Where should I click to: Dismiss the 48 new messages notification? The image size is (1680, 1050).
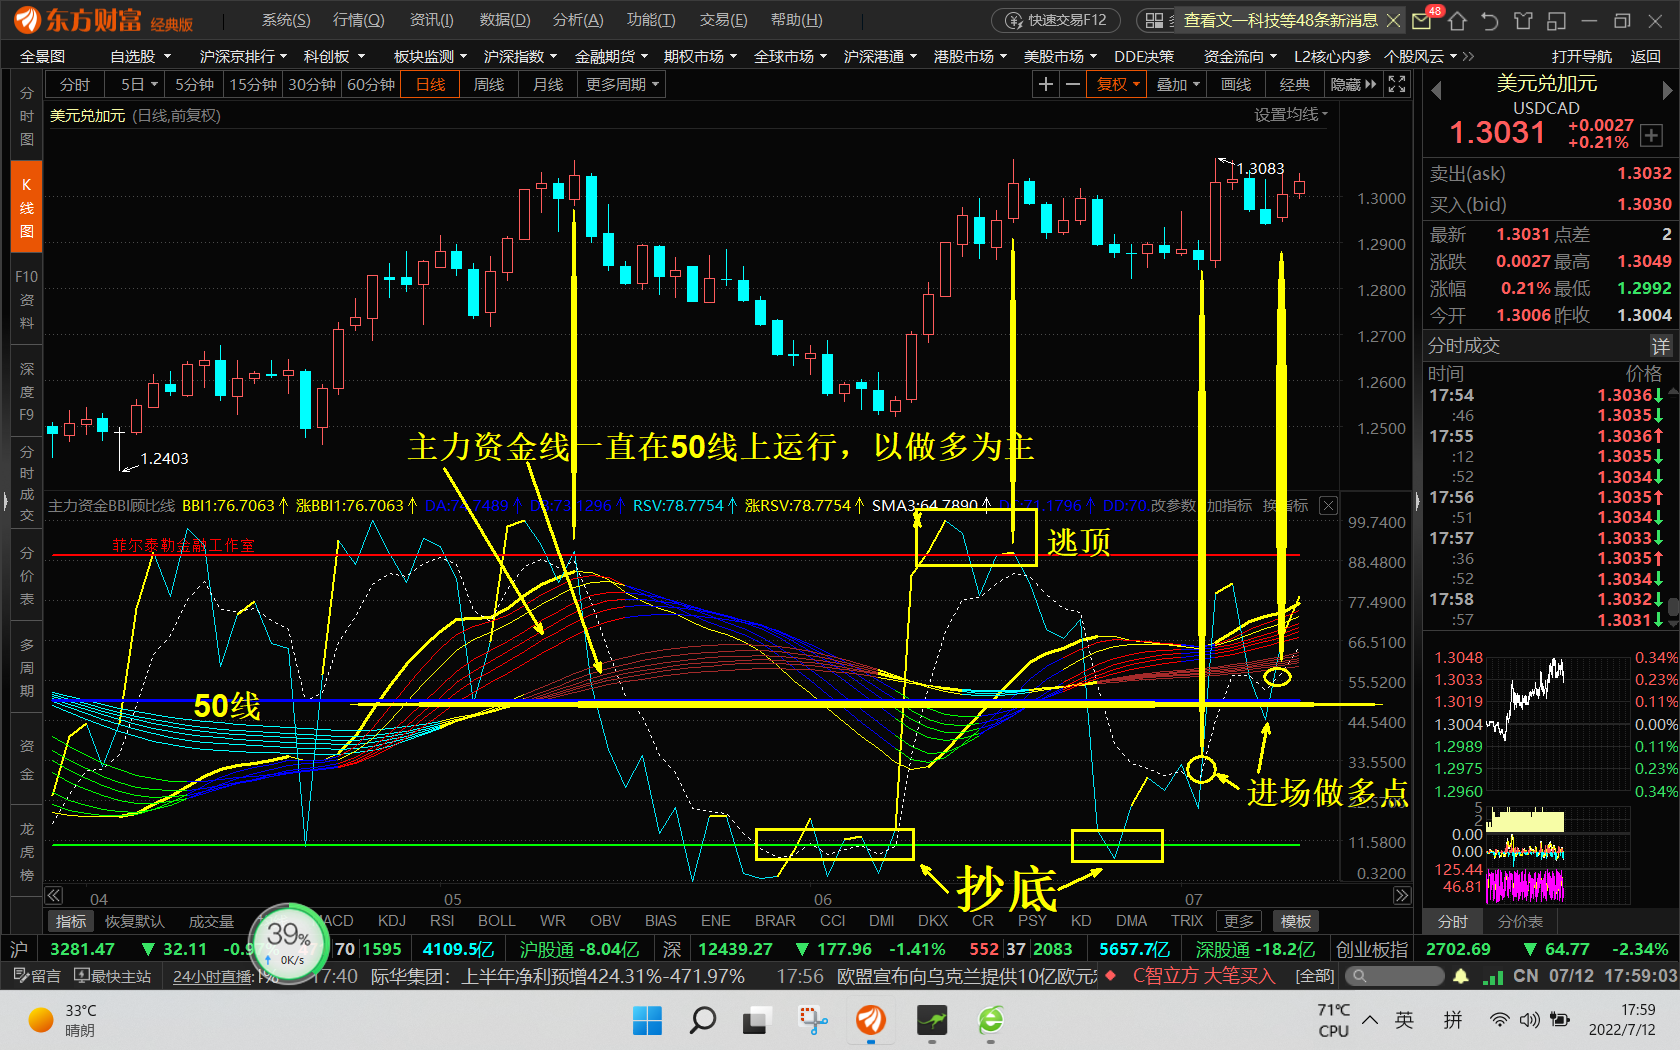click(x=1393, y=21)
